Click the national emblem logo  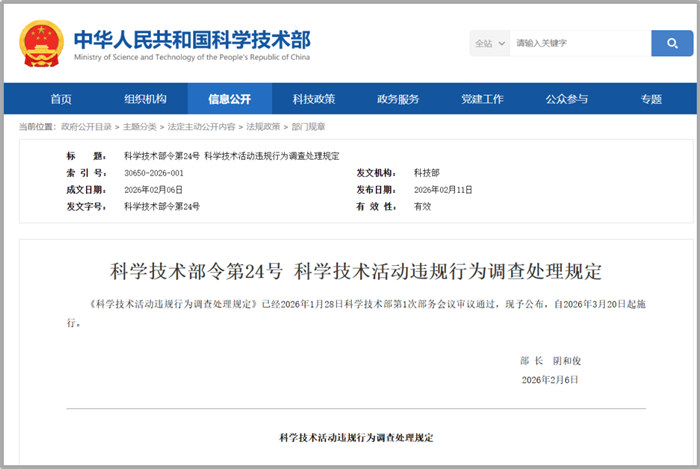point(41,43)
